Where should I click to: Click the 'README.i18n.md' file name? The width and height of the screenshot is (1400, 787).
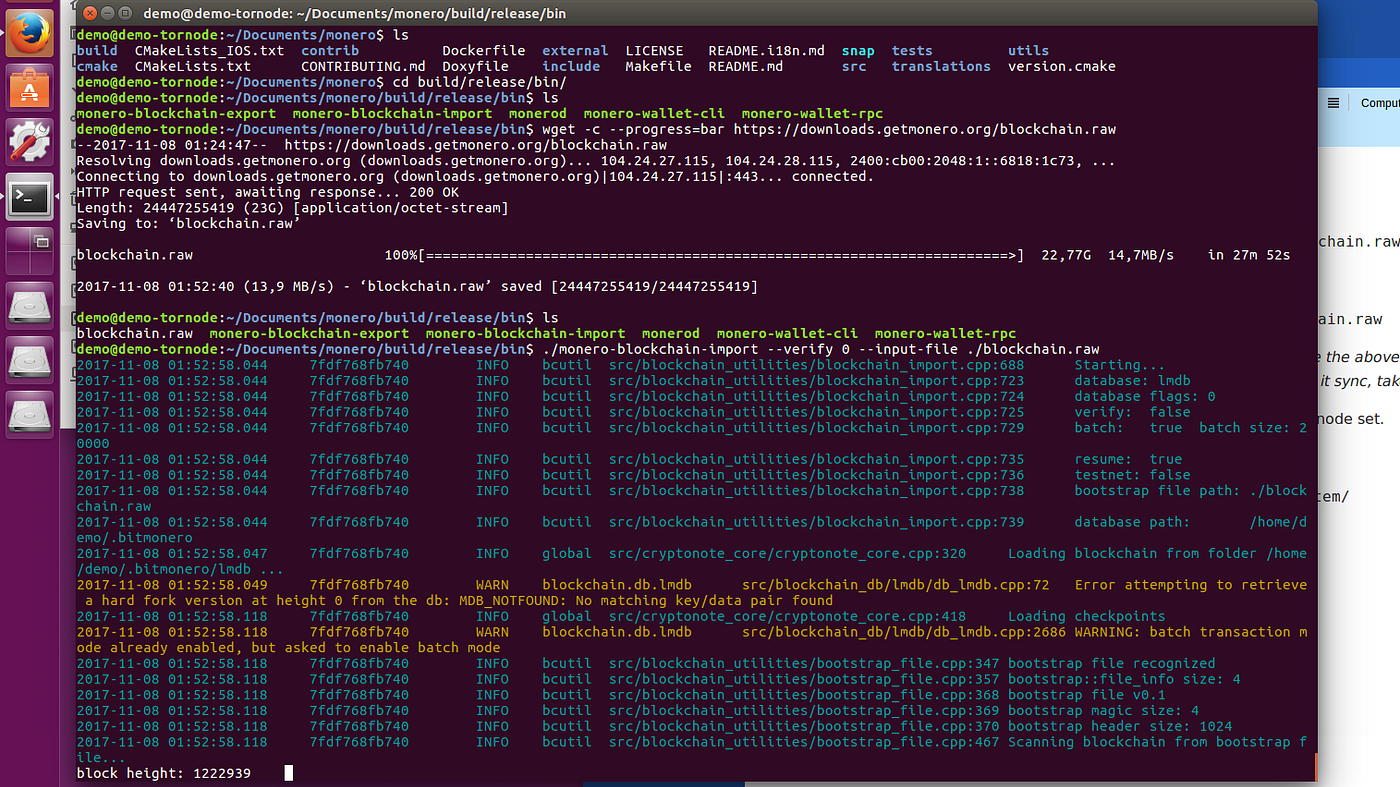(x=767, y=50)
